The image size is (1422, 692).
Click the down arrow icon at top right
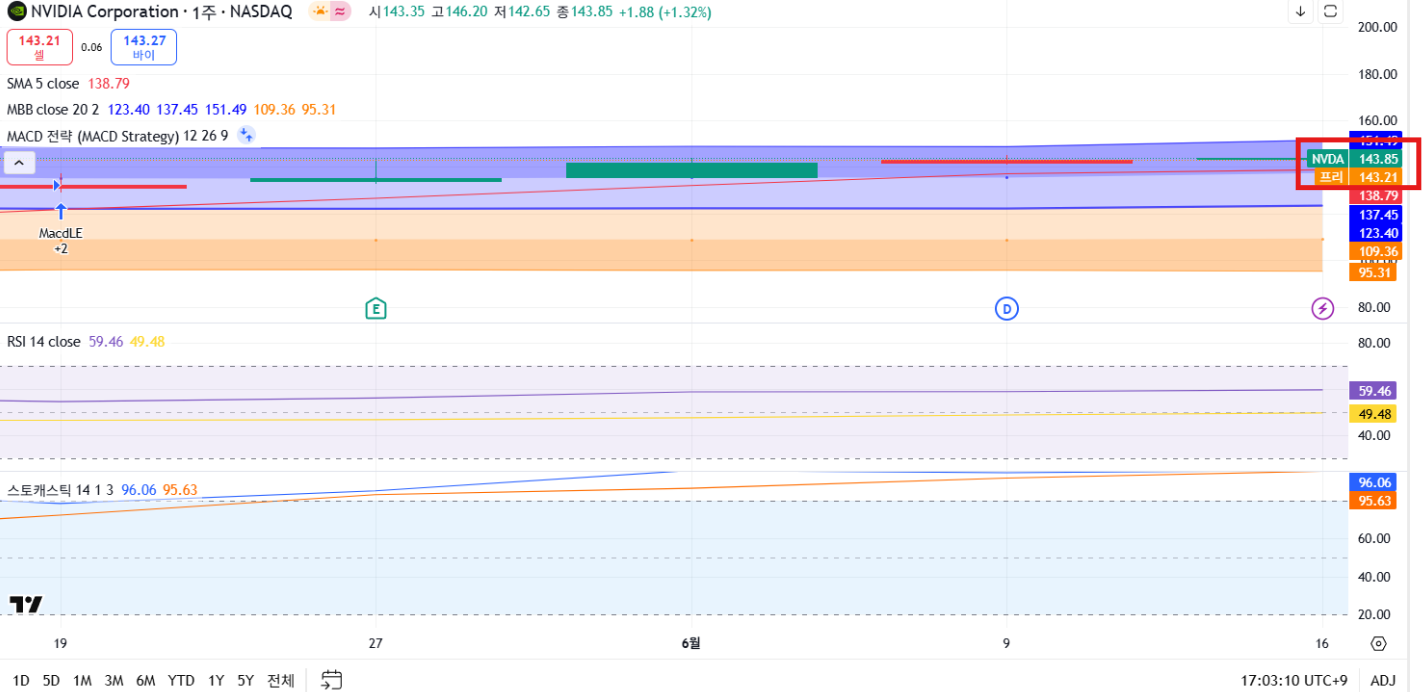point(1301,11)
